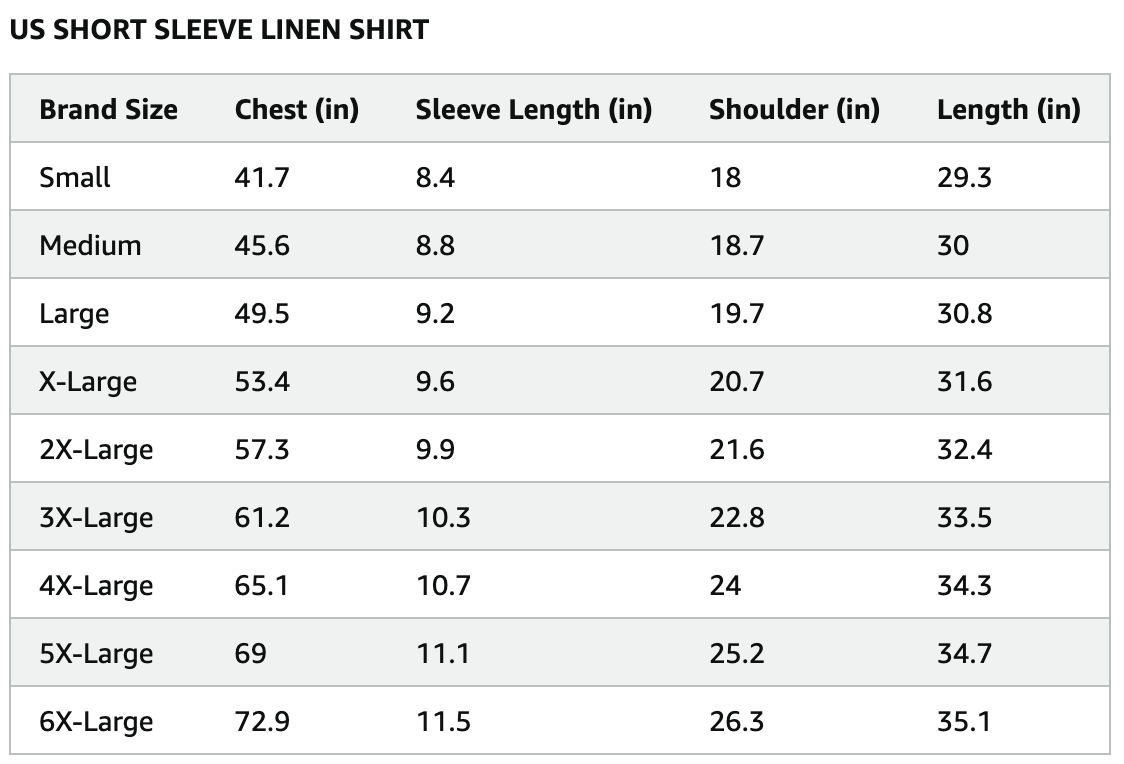Click the Medium size row label
The width and height of the screenshot is (1124, 764).
pos(90,245)
